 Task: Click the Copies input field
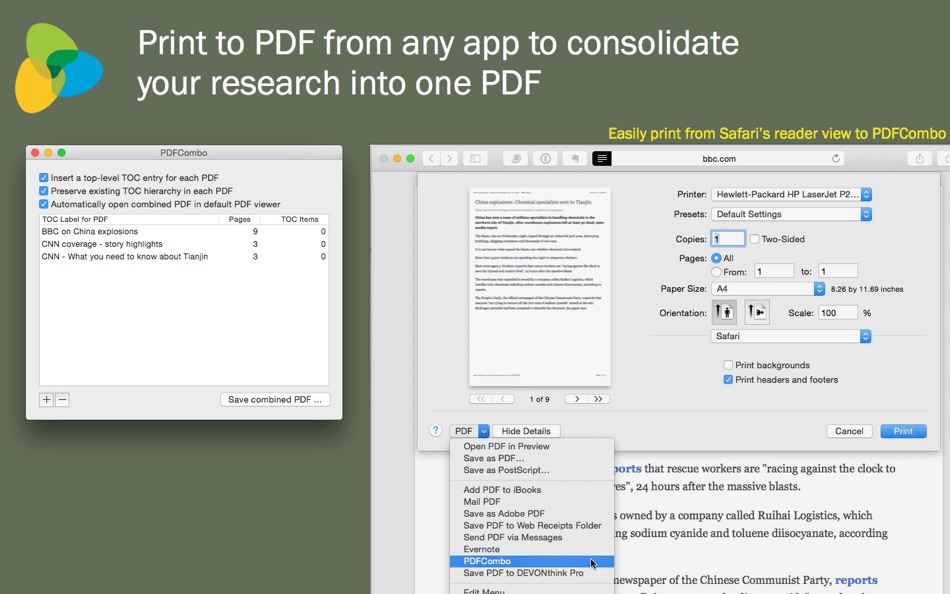click(728, 239)
